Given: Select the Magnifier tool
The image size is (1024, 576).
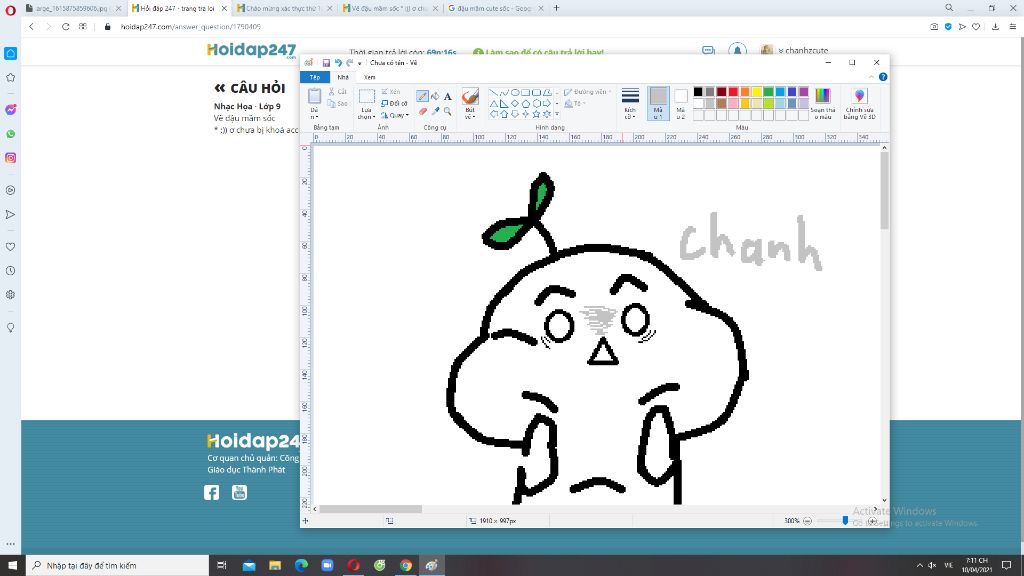Looking at the screenshot, I should pos(447,111).
